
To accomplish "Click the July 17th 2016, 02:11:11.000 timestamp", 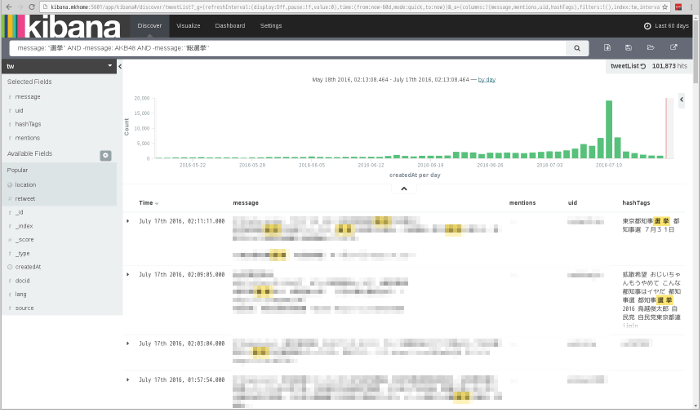I will tap(182, 221).
